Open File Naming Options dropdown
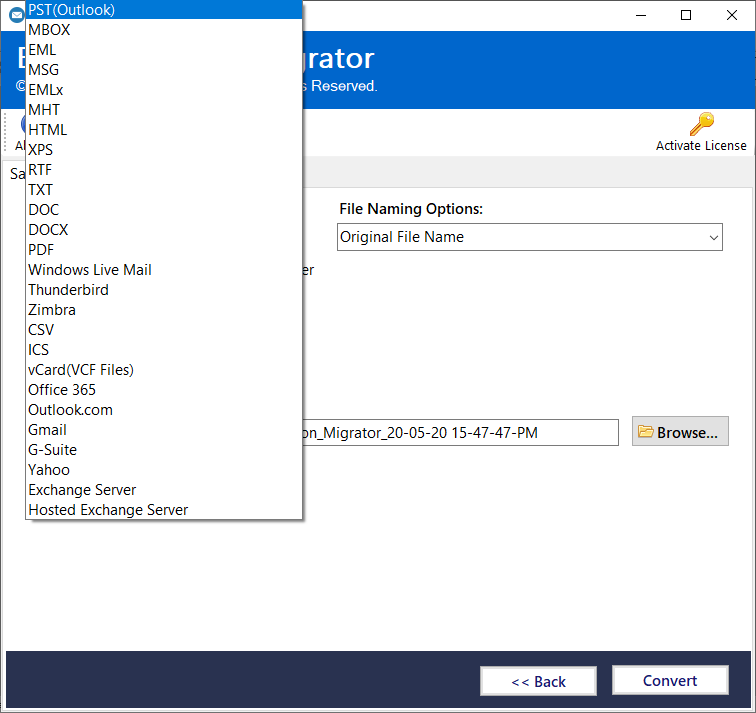Screen dimensions: 756x713 tap(529, 237)
